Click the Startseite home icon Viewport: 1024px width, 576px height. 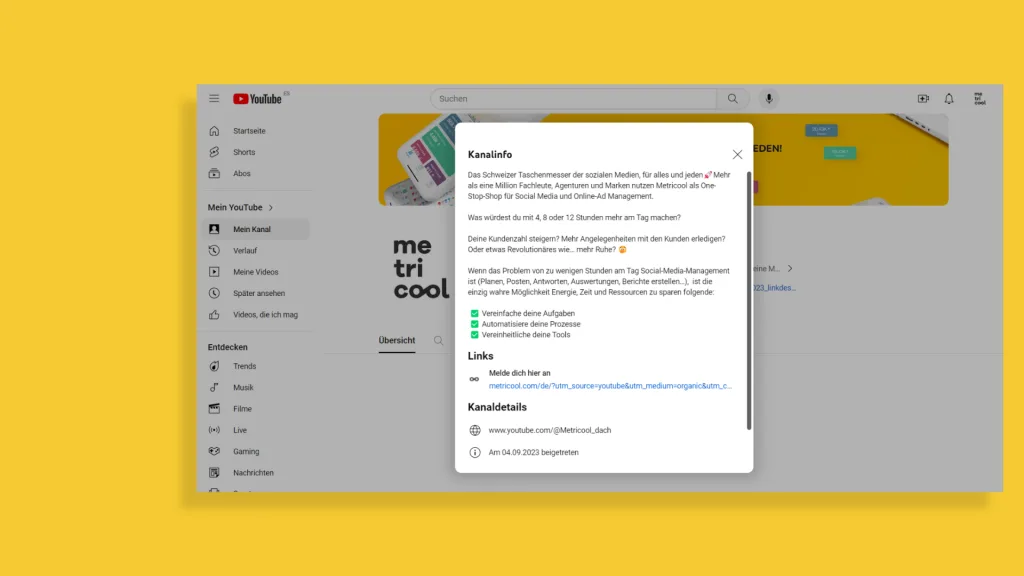(214, 131)
